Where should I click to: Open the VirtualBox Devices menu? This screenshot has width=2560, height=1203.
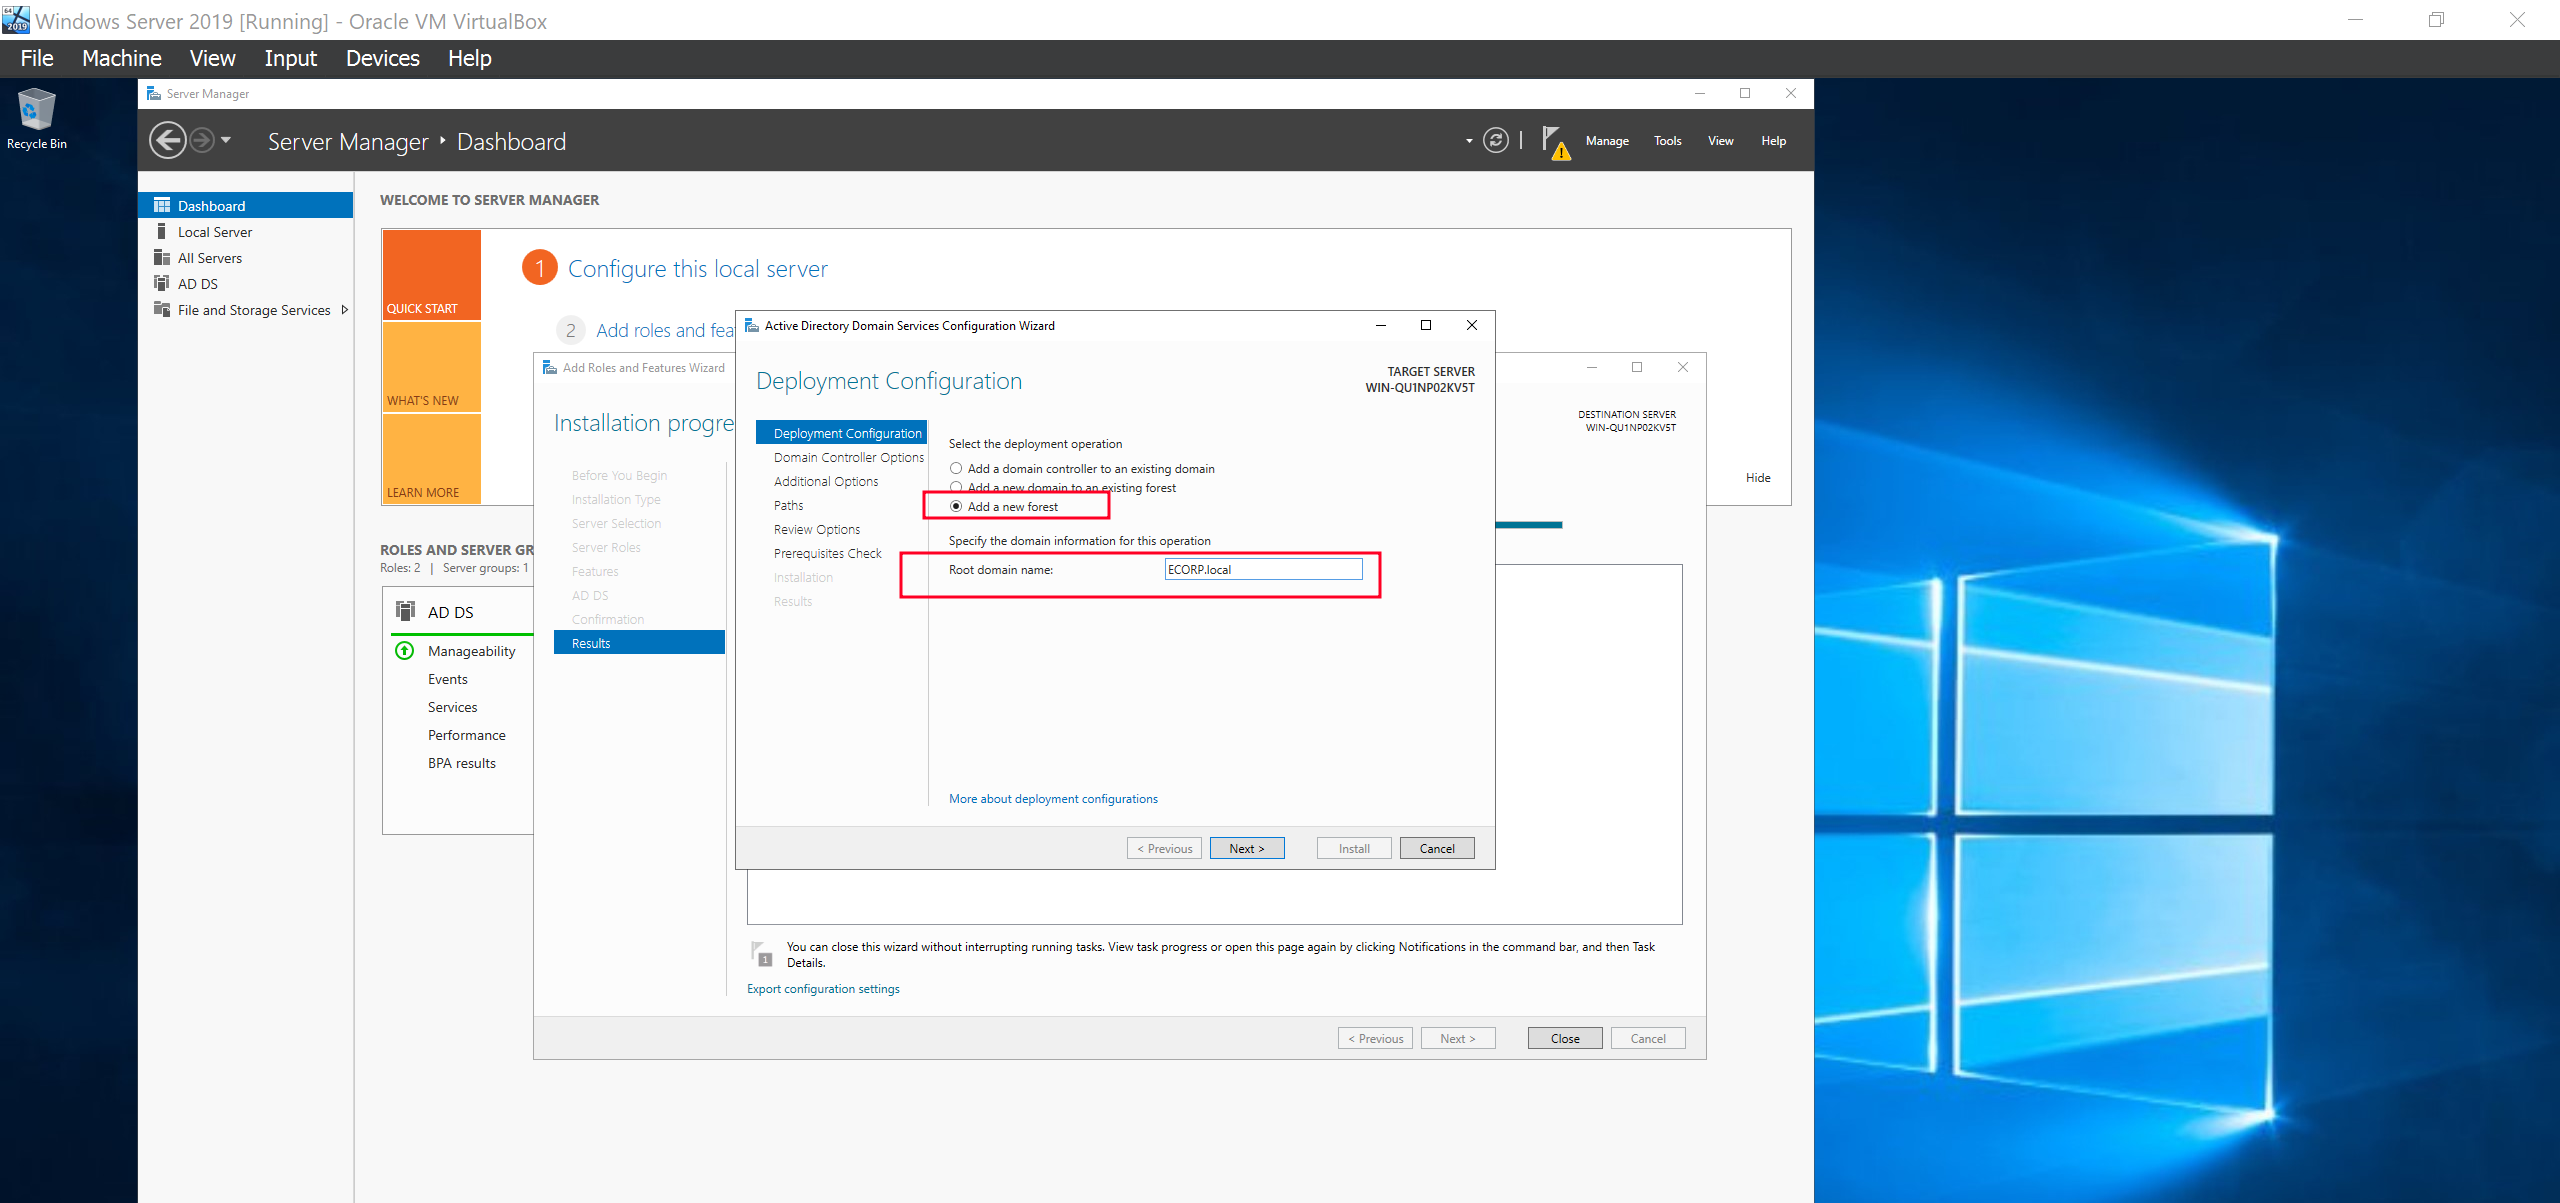pos(382,58)
